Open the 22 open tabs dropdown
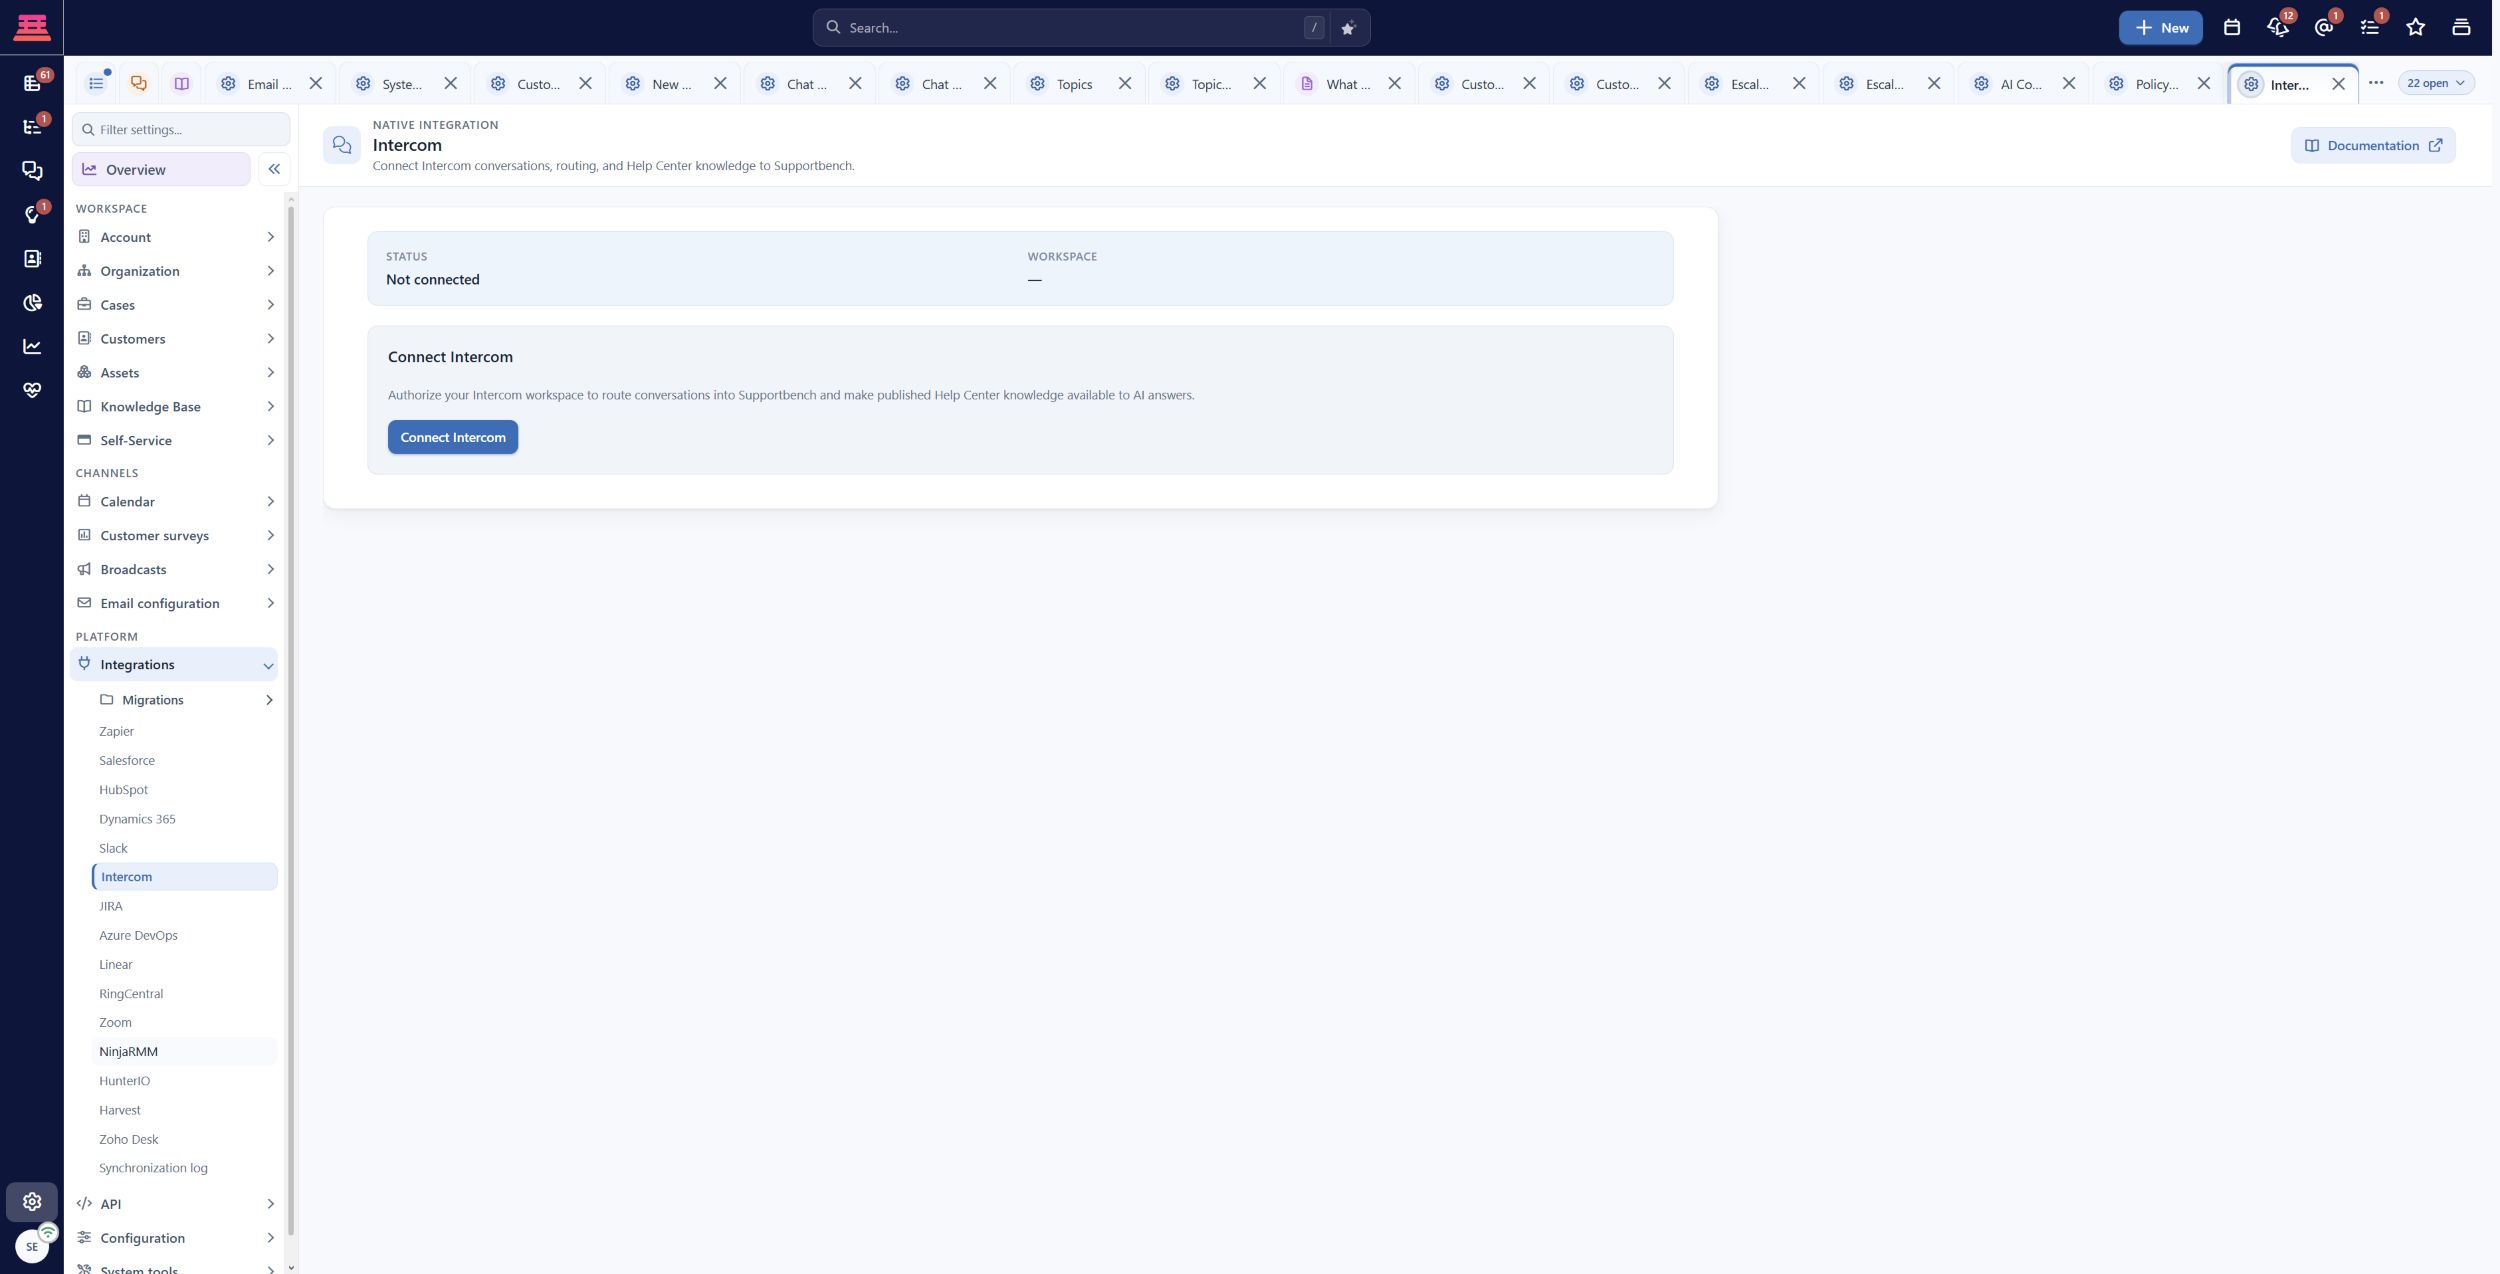Viewport: 2500px width, 1274px height. point(2436,83)
